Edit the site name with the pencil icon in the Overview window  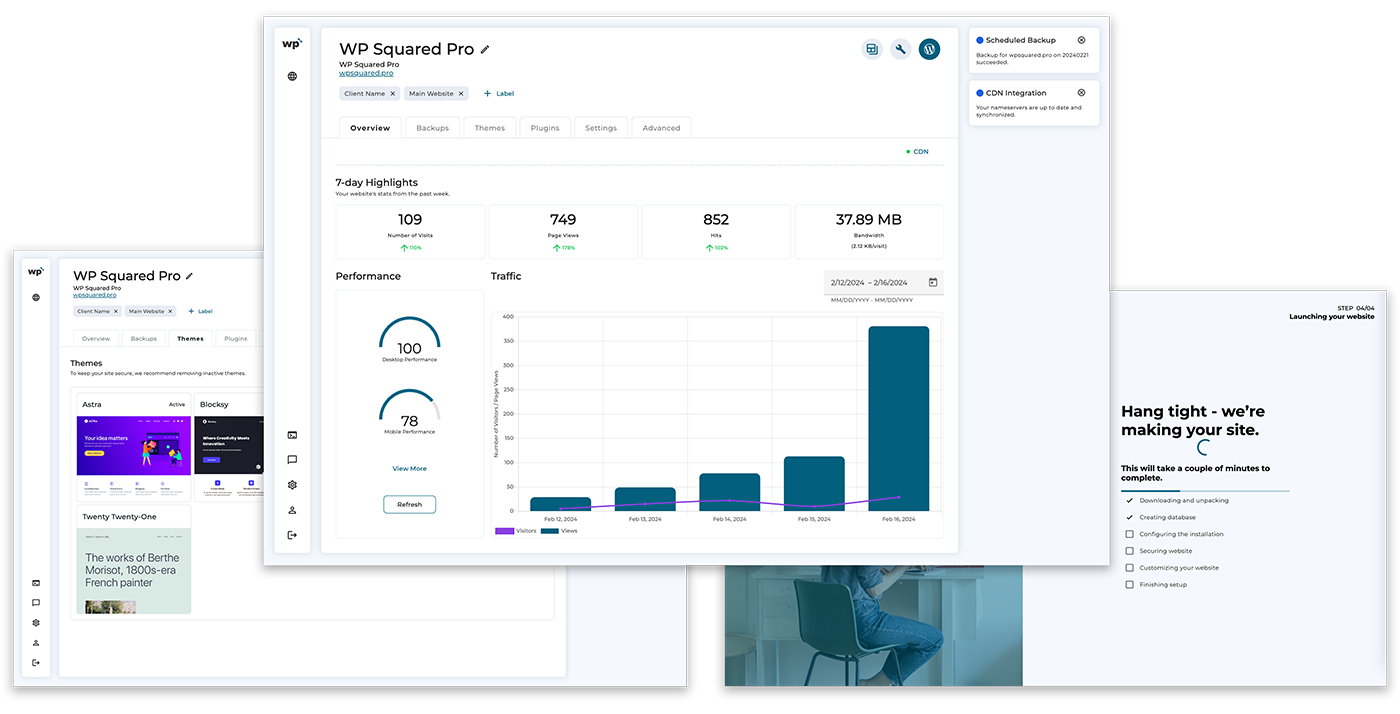485,49
